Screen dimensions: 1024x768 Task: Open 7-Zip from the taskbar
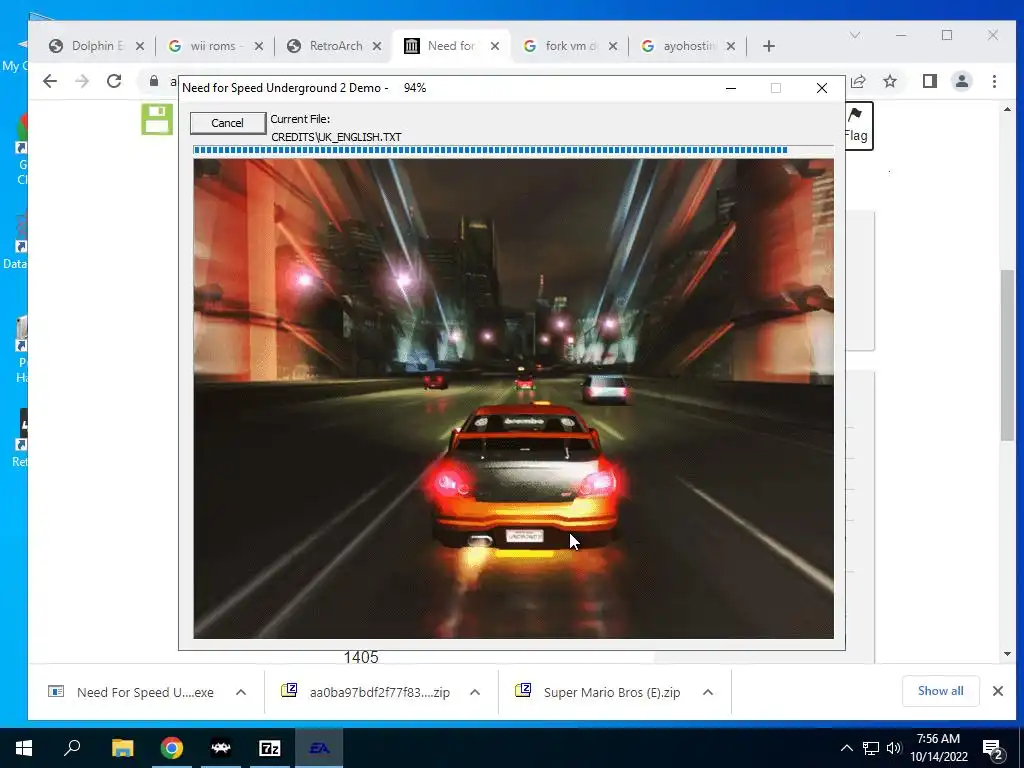tap(270, 748)
